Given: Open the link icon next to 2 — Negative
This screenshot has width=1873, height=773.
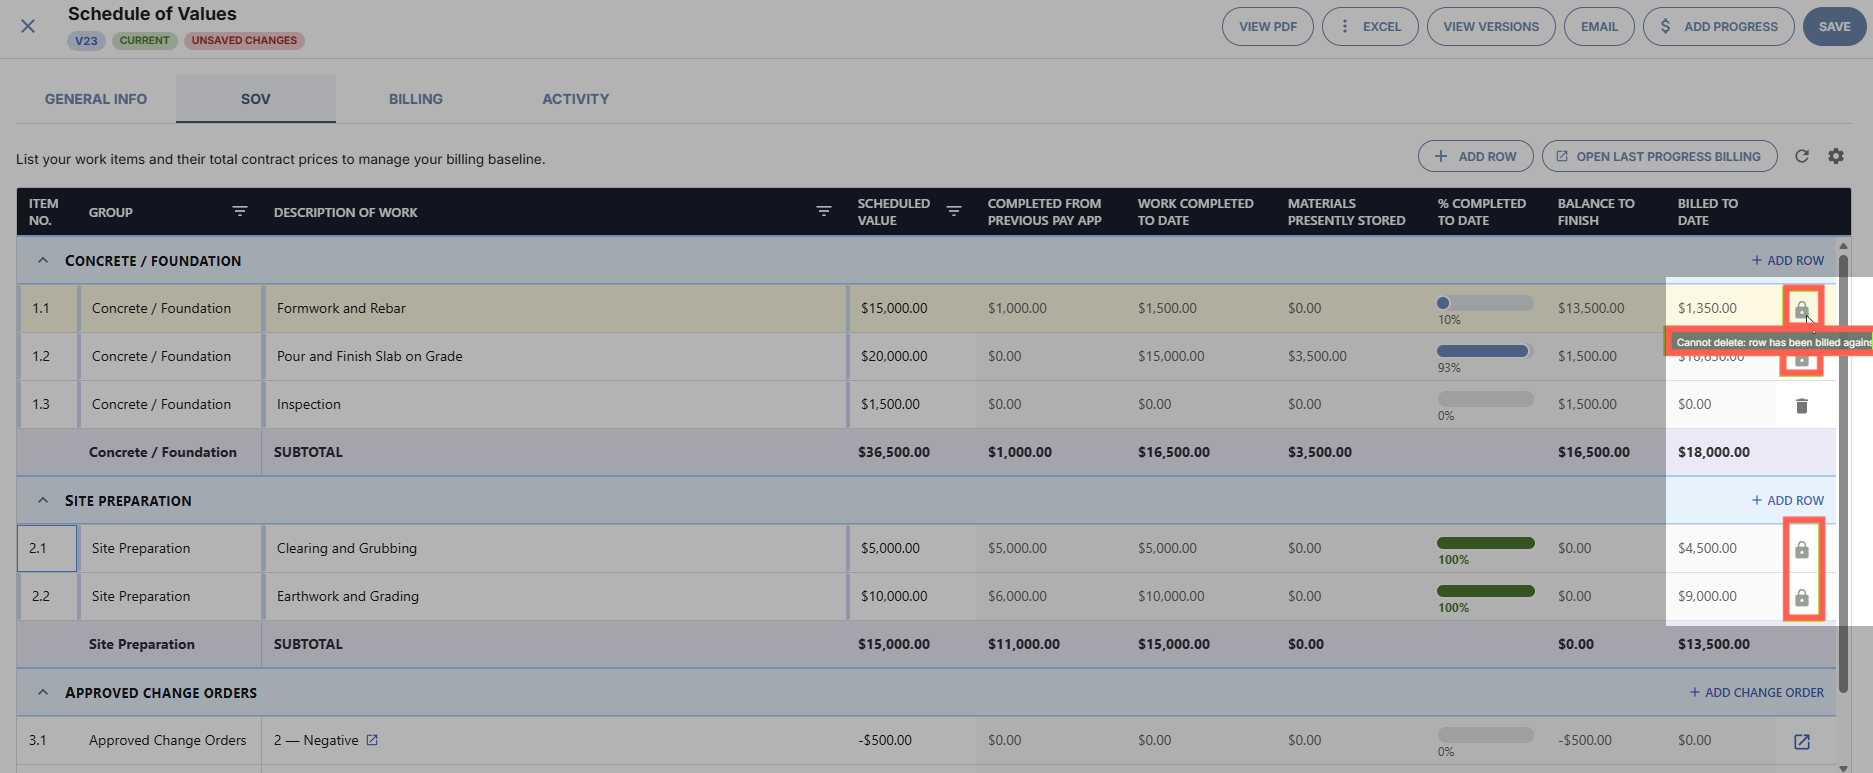Looking at the screenshot, I should [372, 740].
